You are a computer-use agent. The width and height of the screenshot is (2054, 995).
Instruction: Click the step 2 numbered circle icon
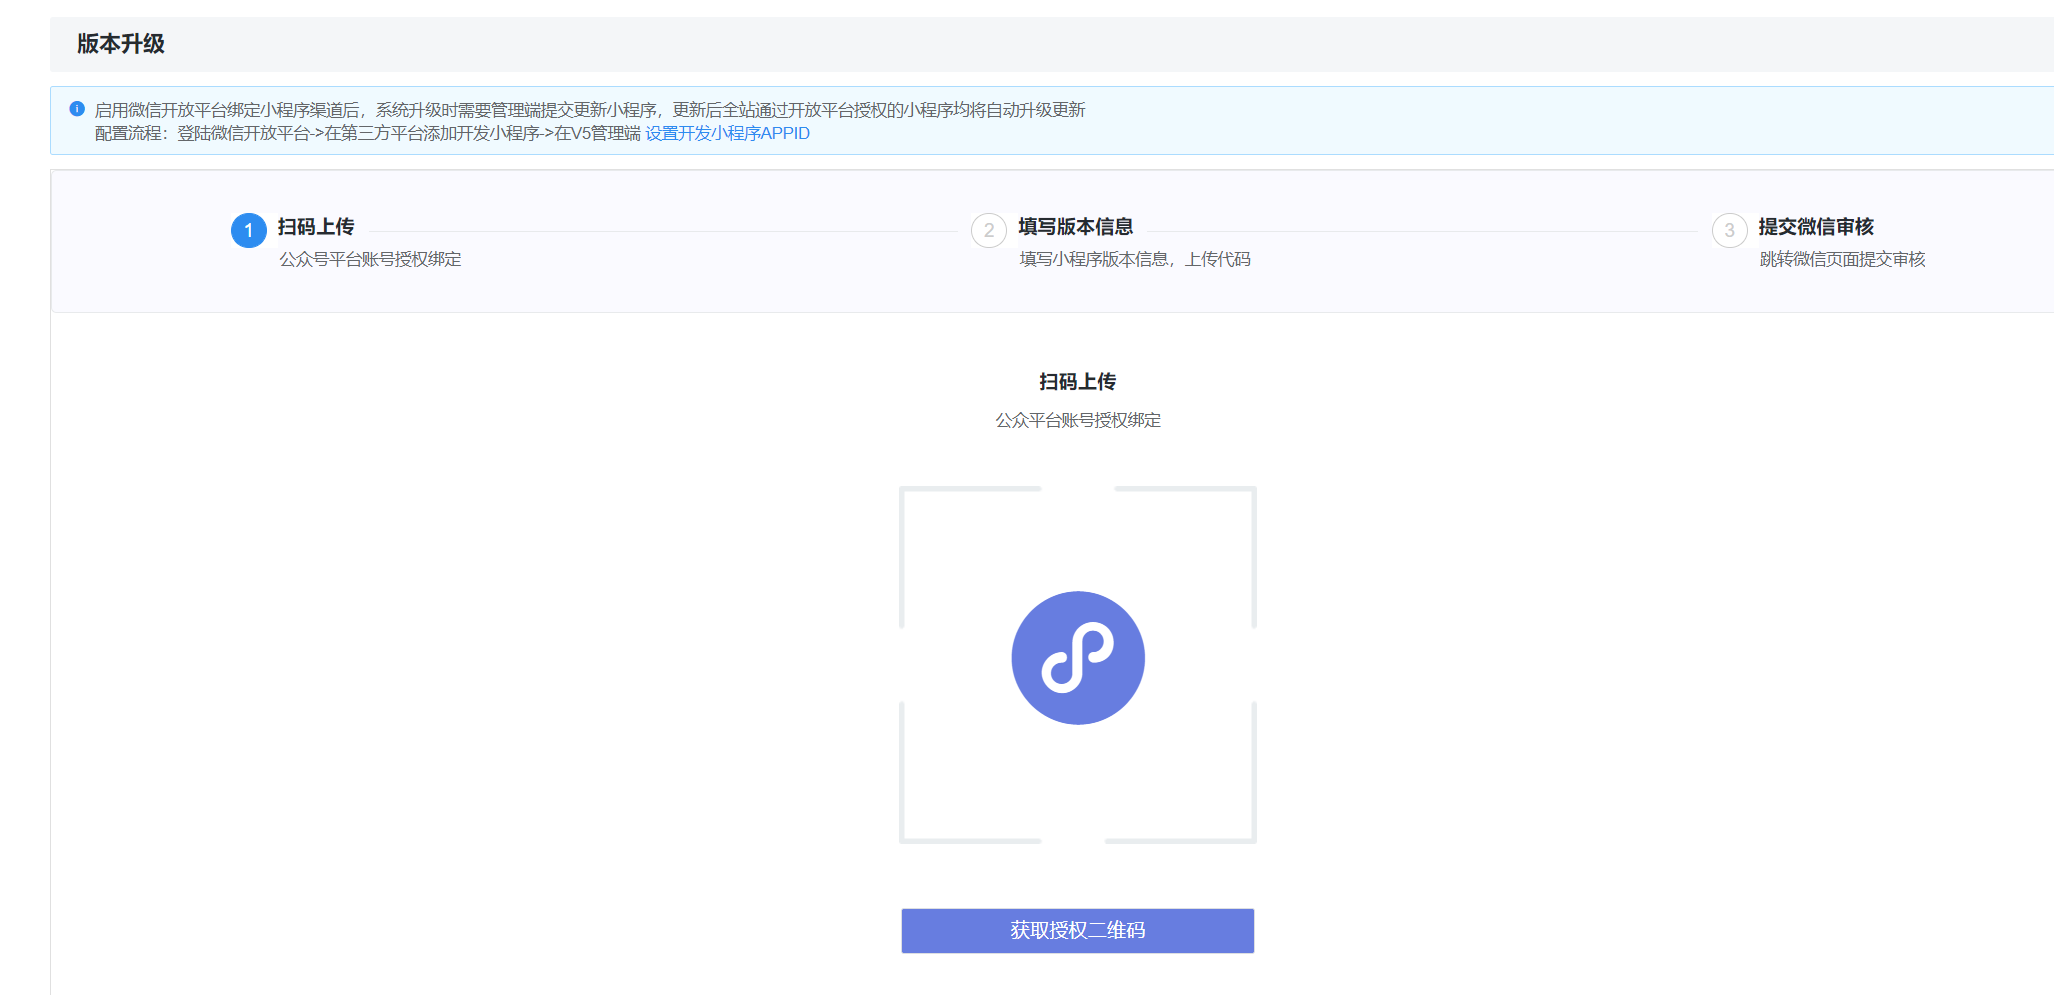(988, 230)
